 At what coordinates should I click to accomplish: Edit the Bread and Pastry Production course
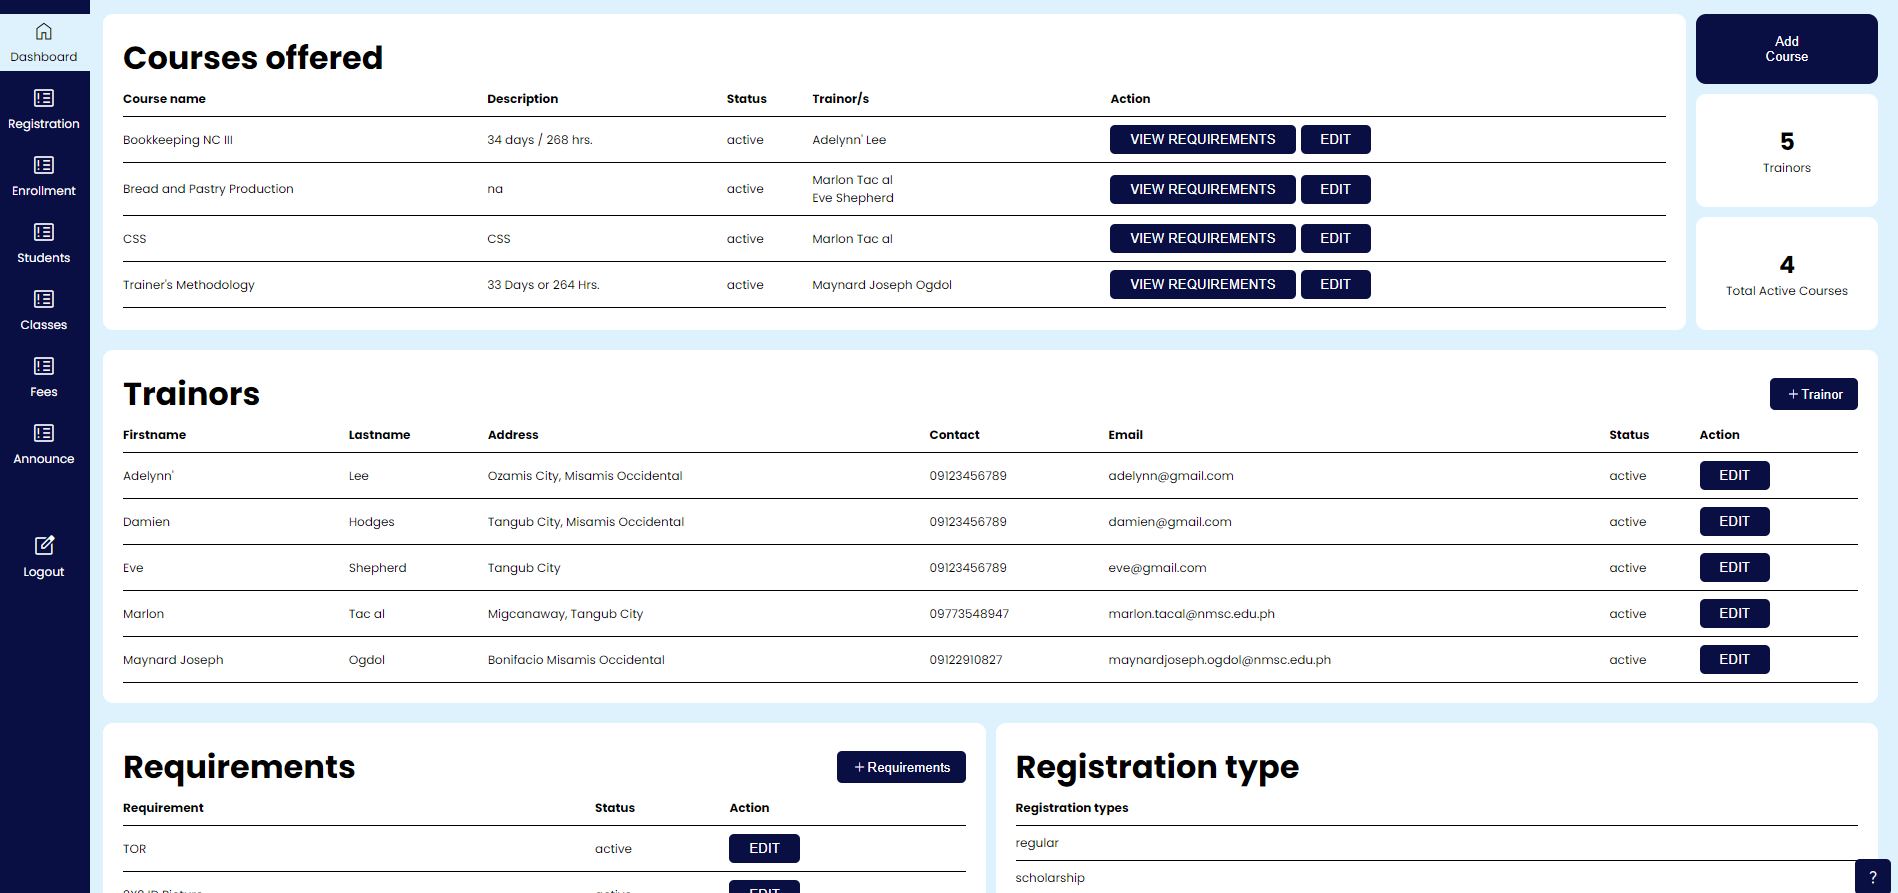[1335, 189]
